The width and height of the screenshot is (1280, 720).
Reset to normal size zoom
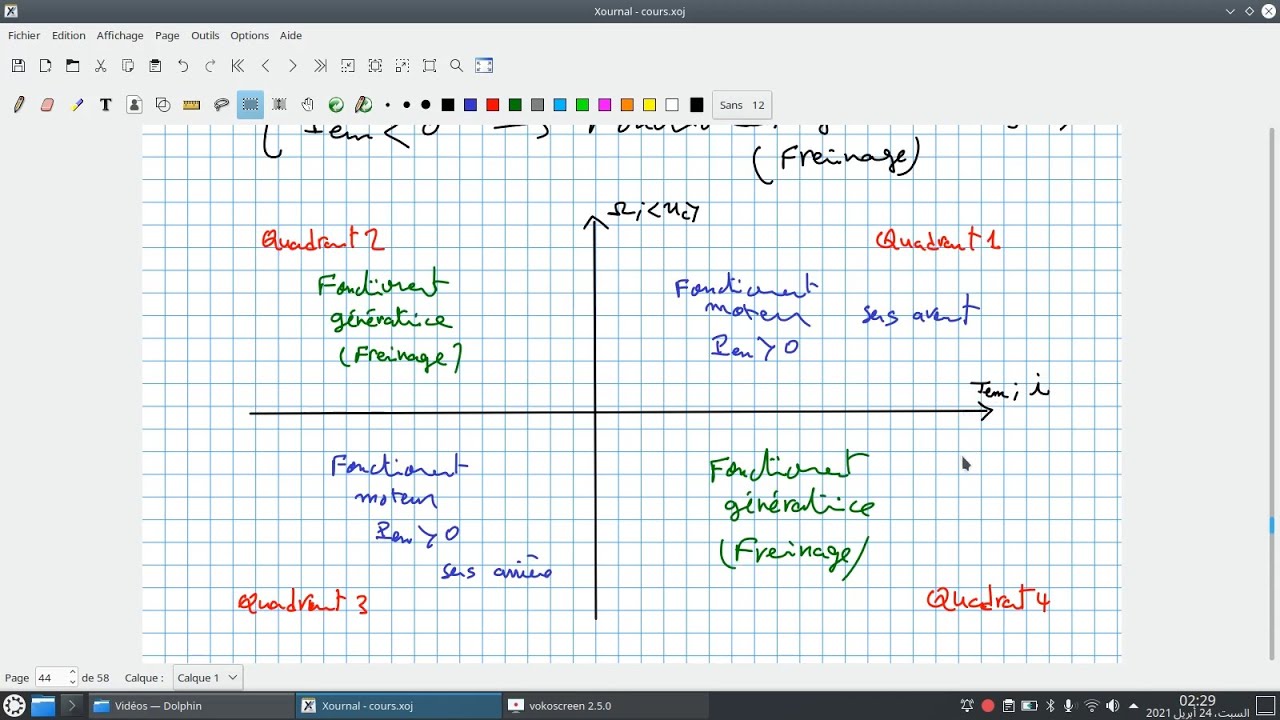pos(430,66)
